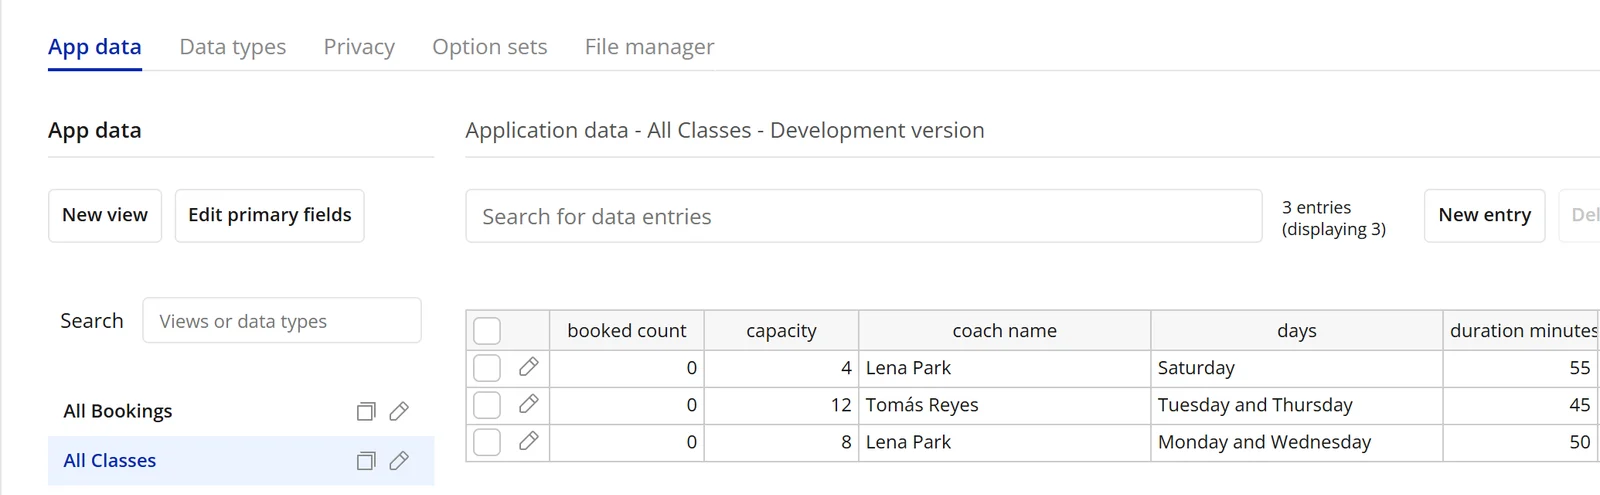
Task: Click the copy icon next to All Bookings
Action: (366, 411)
